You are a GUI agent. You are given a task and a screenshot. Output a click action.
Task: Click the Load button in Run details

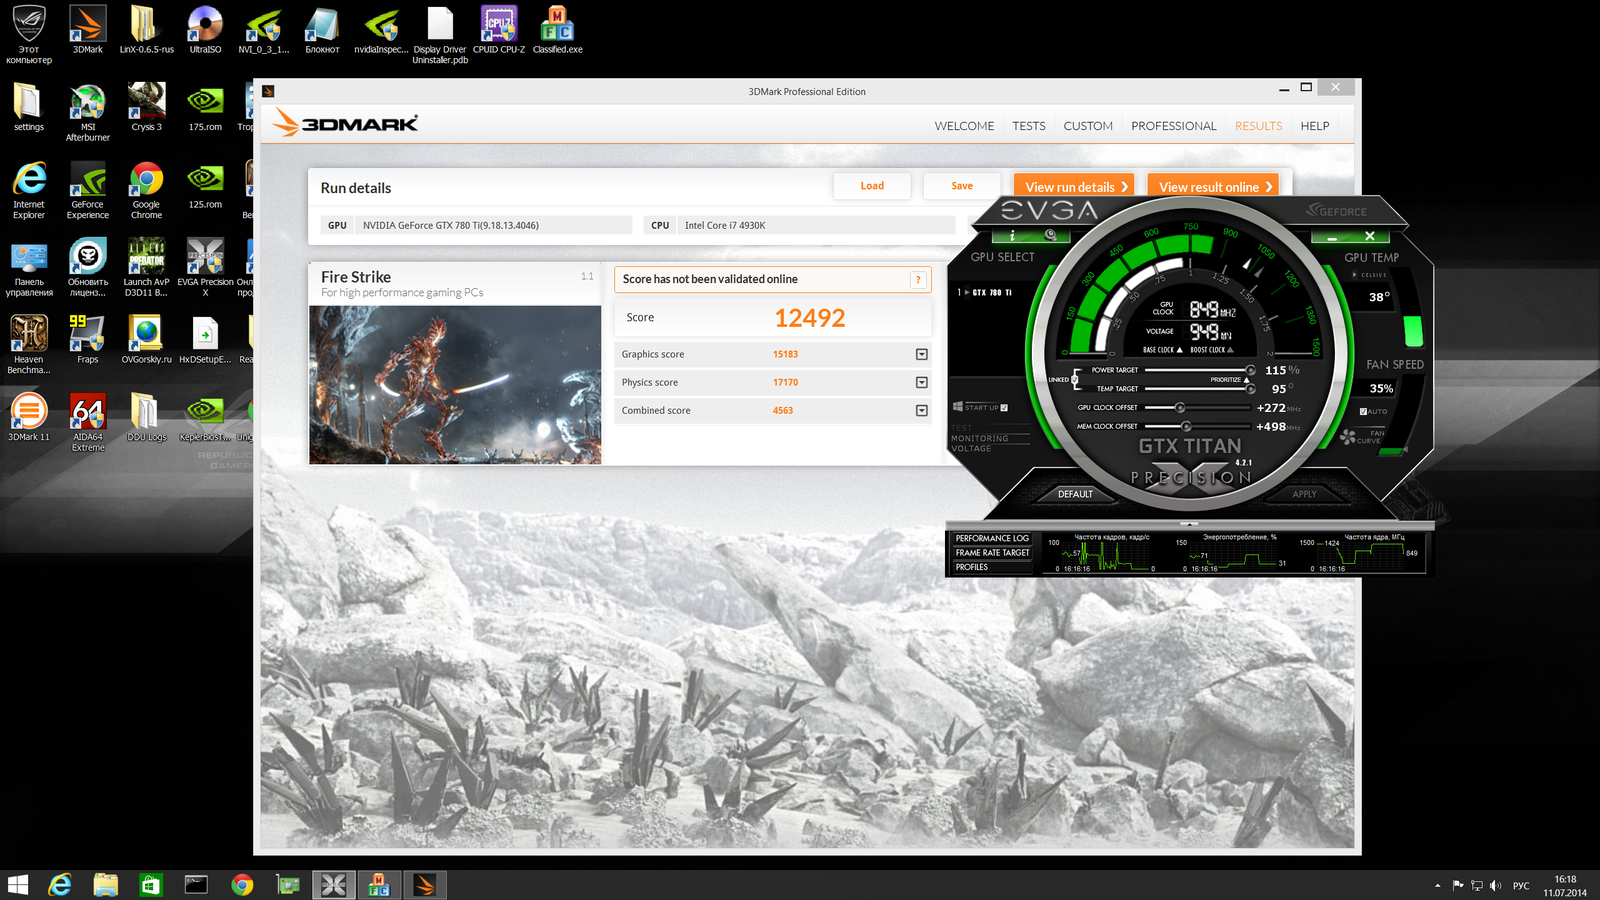point(872,186)
